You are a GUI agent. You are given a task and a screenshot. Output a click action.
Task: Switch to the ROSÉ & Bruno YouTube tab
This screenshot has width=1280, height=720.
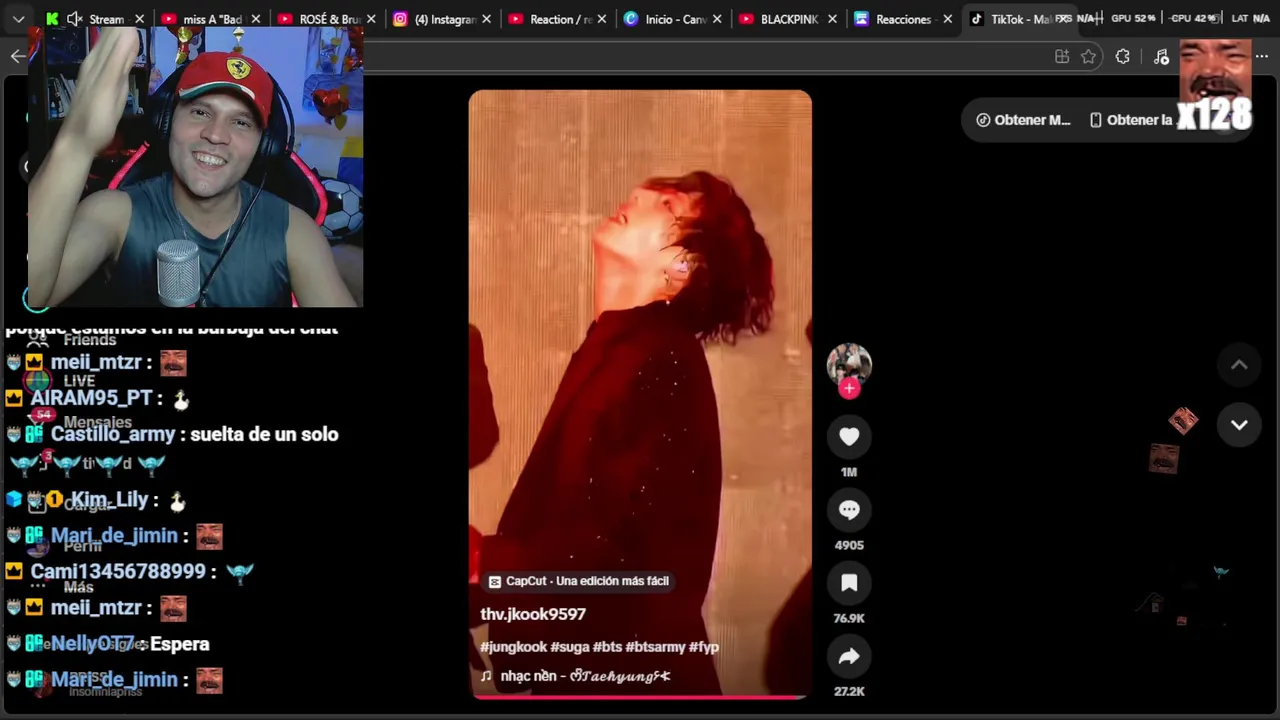tap(325, 19)
